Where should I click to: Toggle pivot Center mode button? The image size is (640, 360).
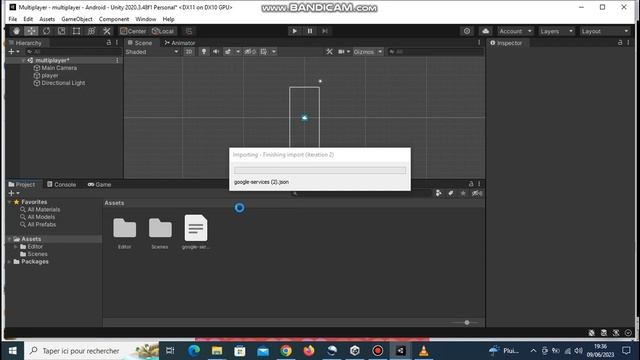(x=133, y=31)
